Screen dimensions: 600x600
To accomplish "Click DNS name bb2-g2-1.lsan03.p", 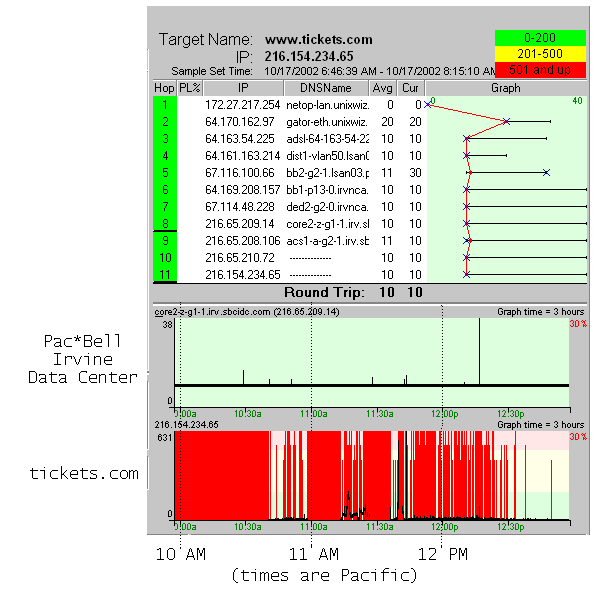I will (x=328, y=173).
